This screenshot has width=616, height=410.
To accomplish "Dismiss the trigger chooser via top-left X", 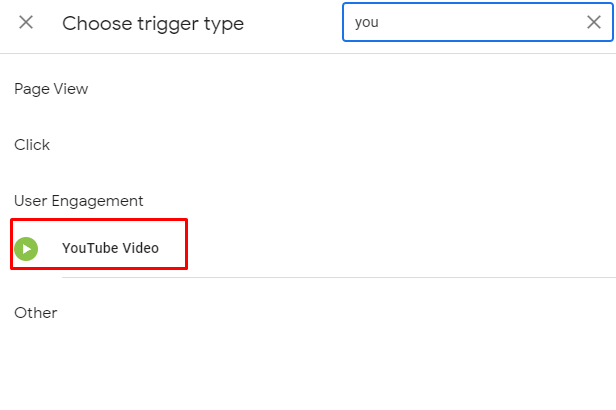I will 26,22.
